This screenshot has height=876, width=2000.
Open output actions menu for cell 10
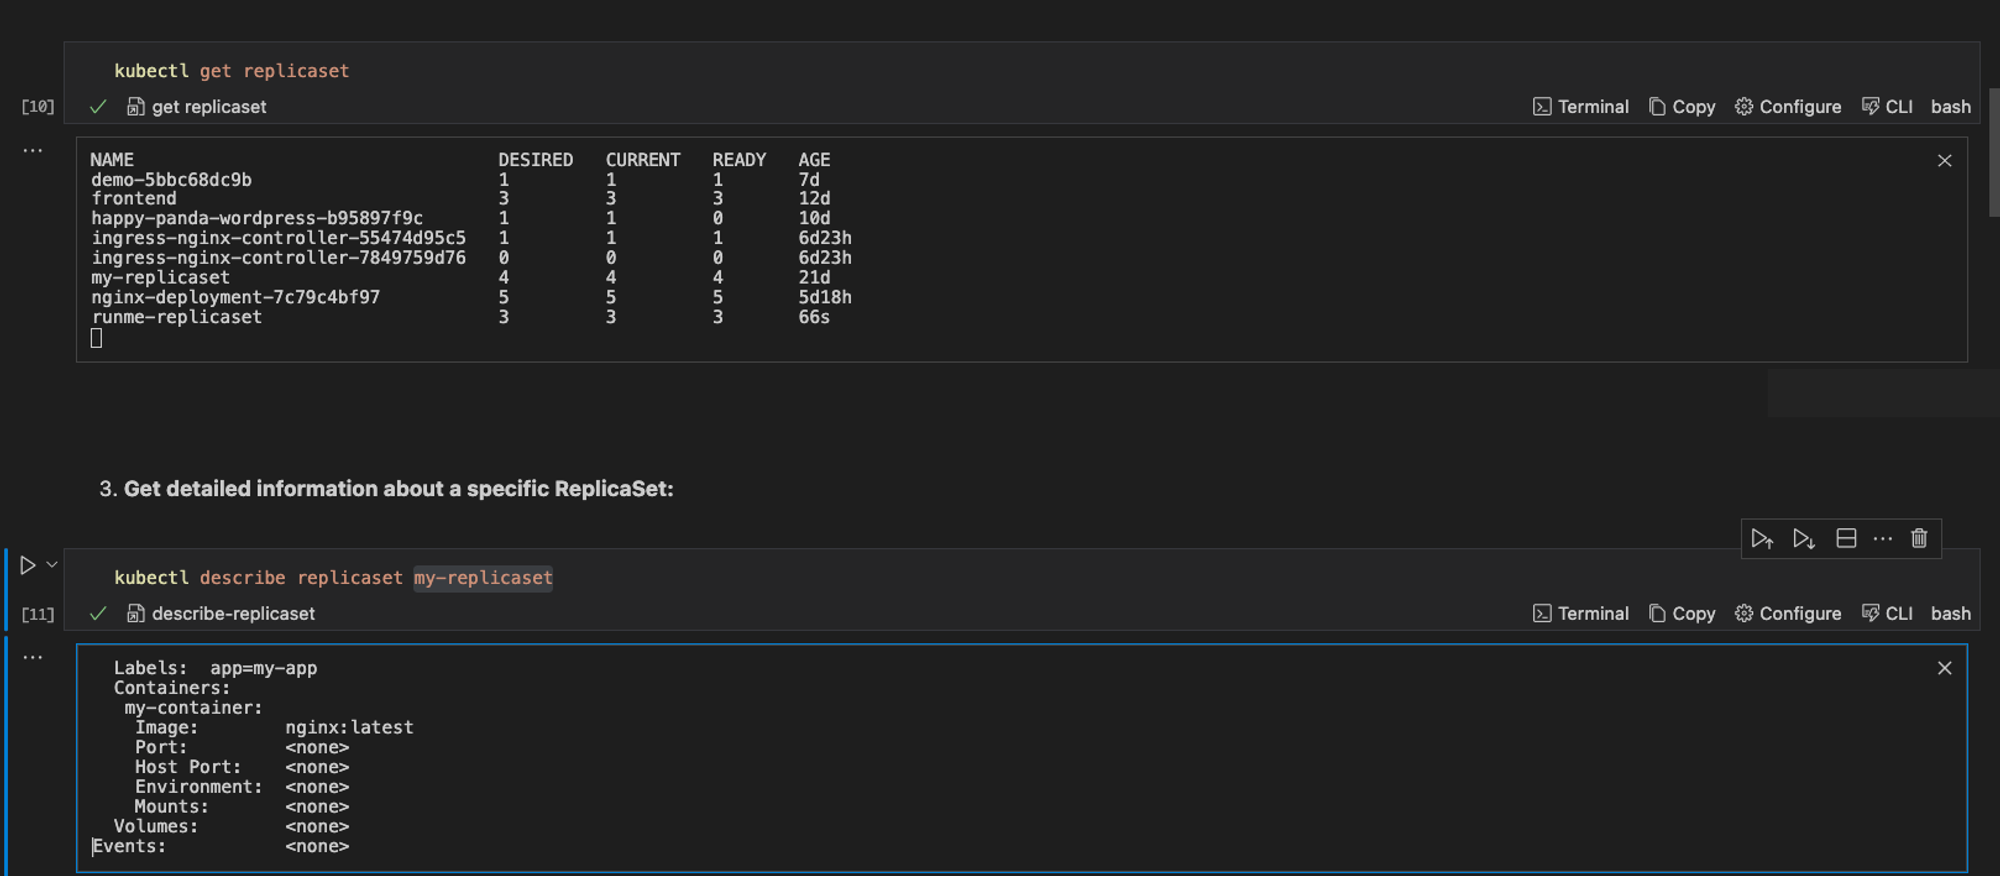click(x=33, y=151)
